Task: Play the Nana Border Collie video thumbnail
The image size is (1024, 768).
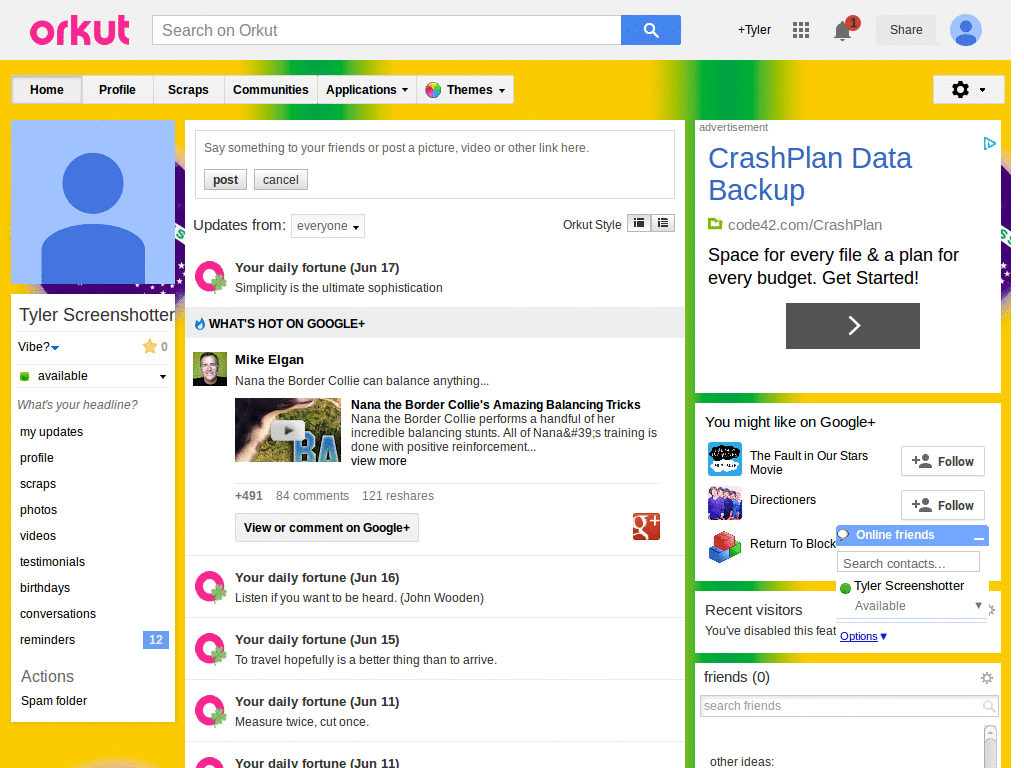Action: click(x=288, y=430)
